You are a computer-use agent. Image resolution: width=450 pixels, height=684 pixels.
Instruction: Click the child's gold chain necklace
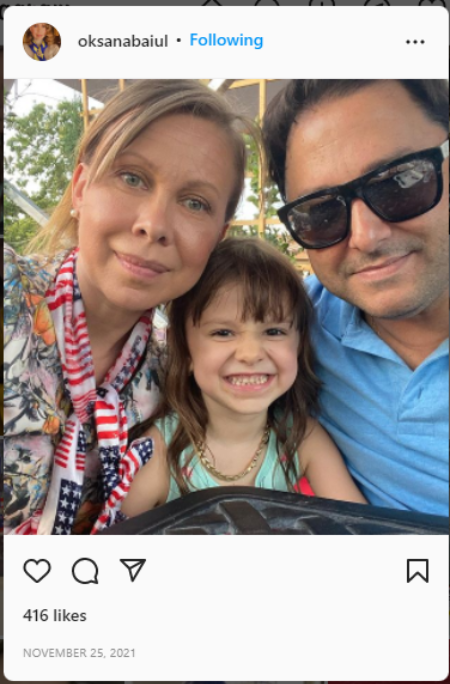231,460
